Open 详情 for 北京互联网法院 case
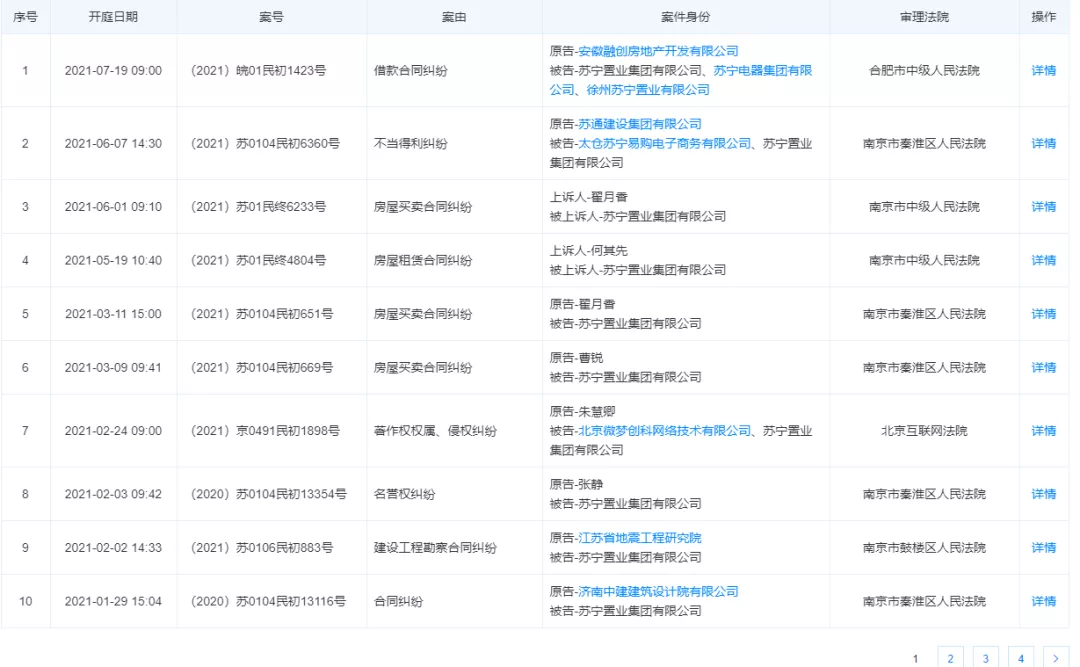This screenshot has width=1080, height=667. point(1043,430)
